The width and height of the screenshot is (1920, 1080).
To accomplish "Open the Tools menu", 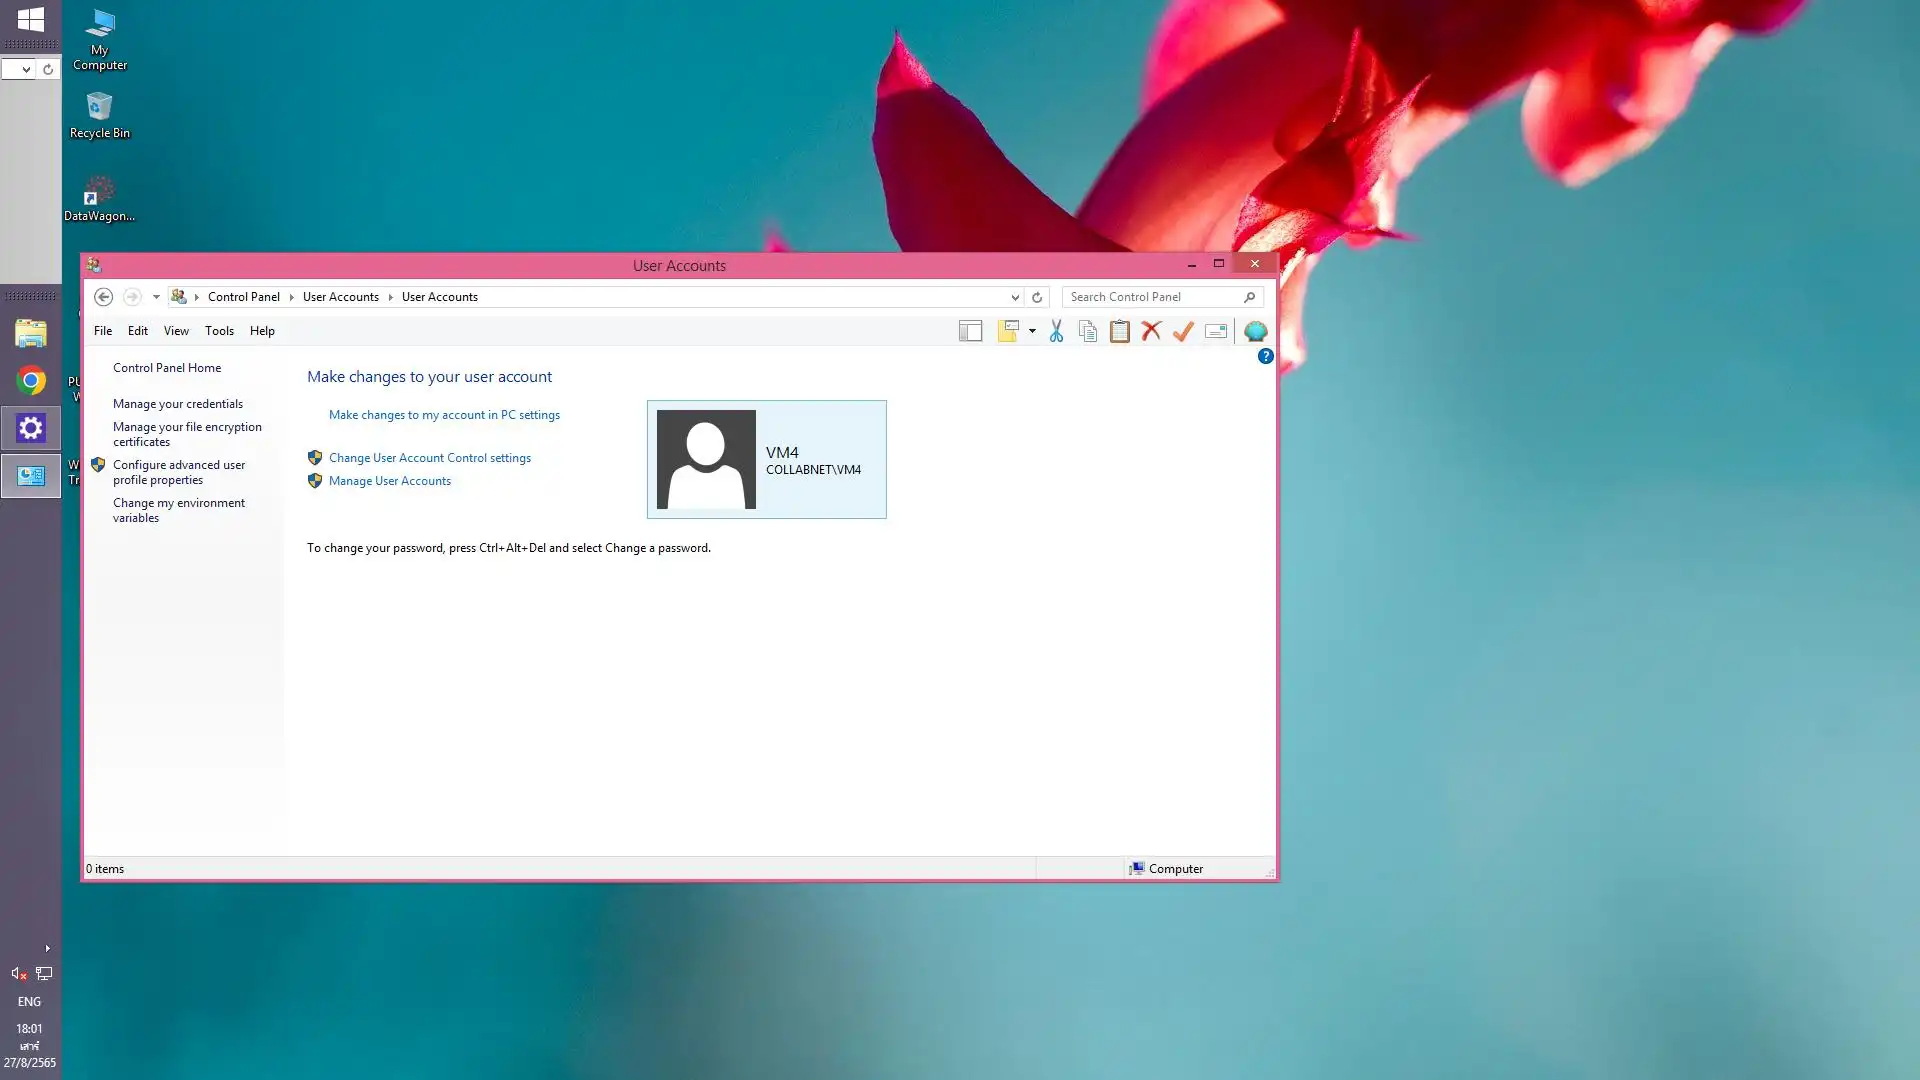I will tap(219, 331).
